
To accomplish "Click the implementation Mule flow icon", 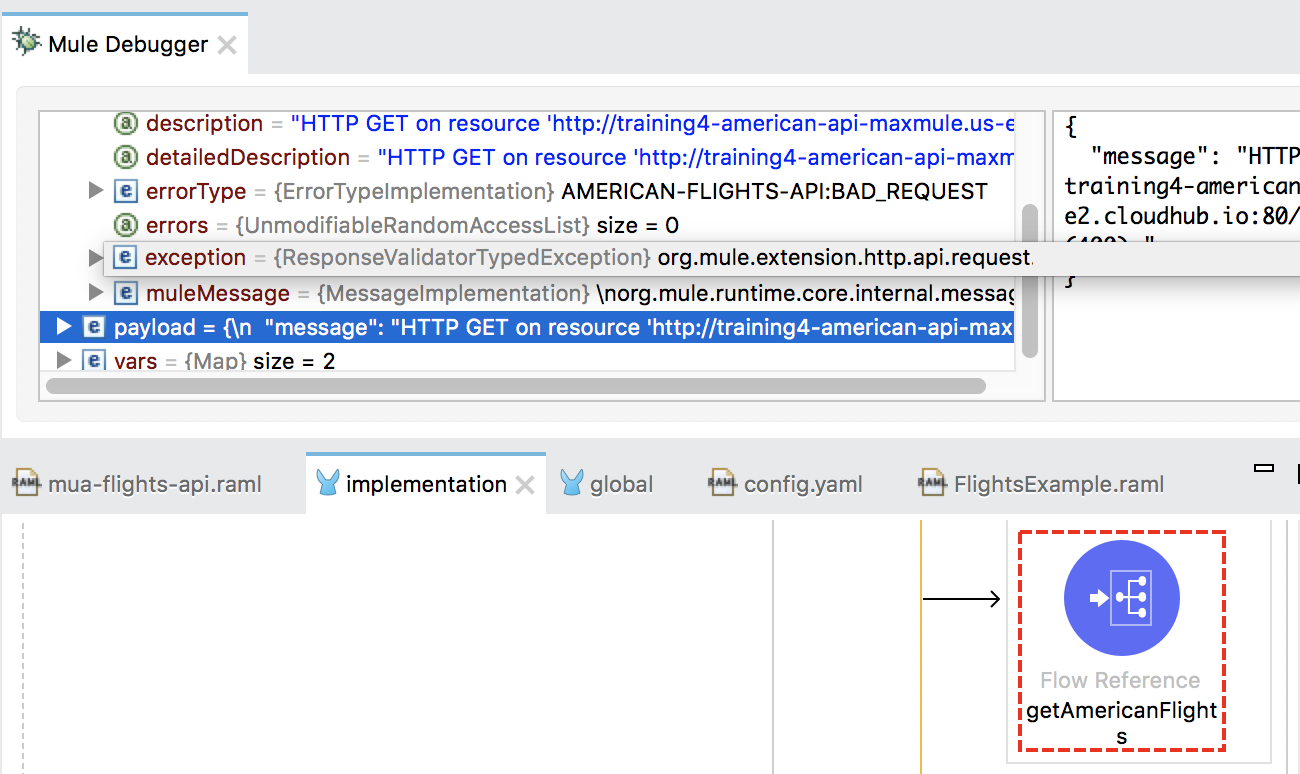I will tap(328, 484).
